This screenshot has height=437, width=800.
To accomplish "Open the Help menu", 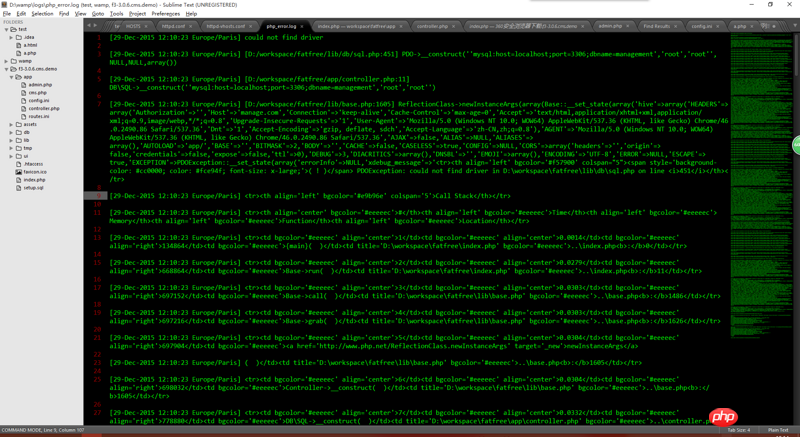I will pos(191,14).
